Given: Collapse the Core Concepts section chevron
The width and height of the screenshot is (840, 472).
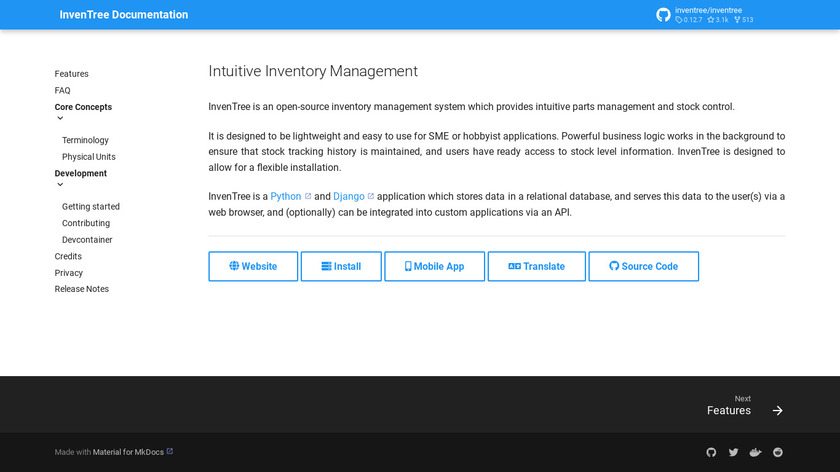Looking at the screenshot, I should pyautogui.click(x=60, y=119).
